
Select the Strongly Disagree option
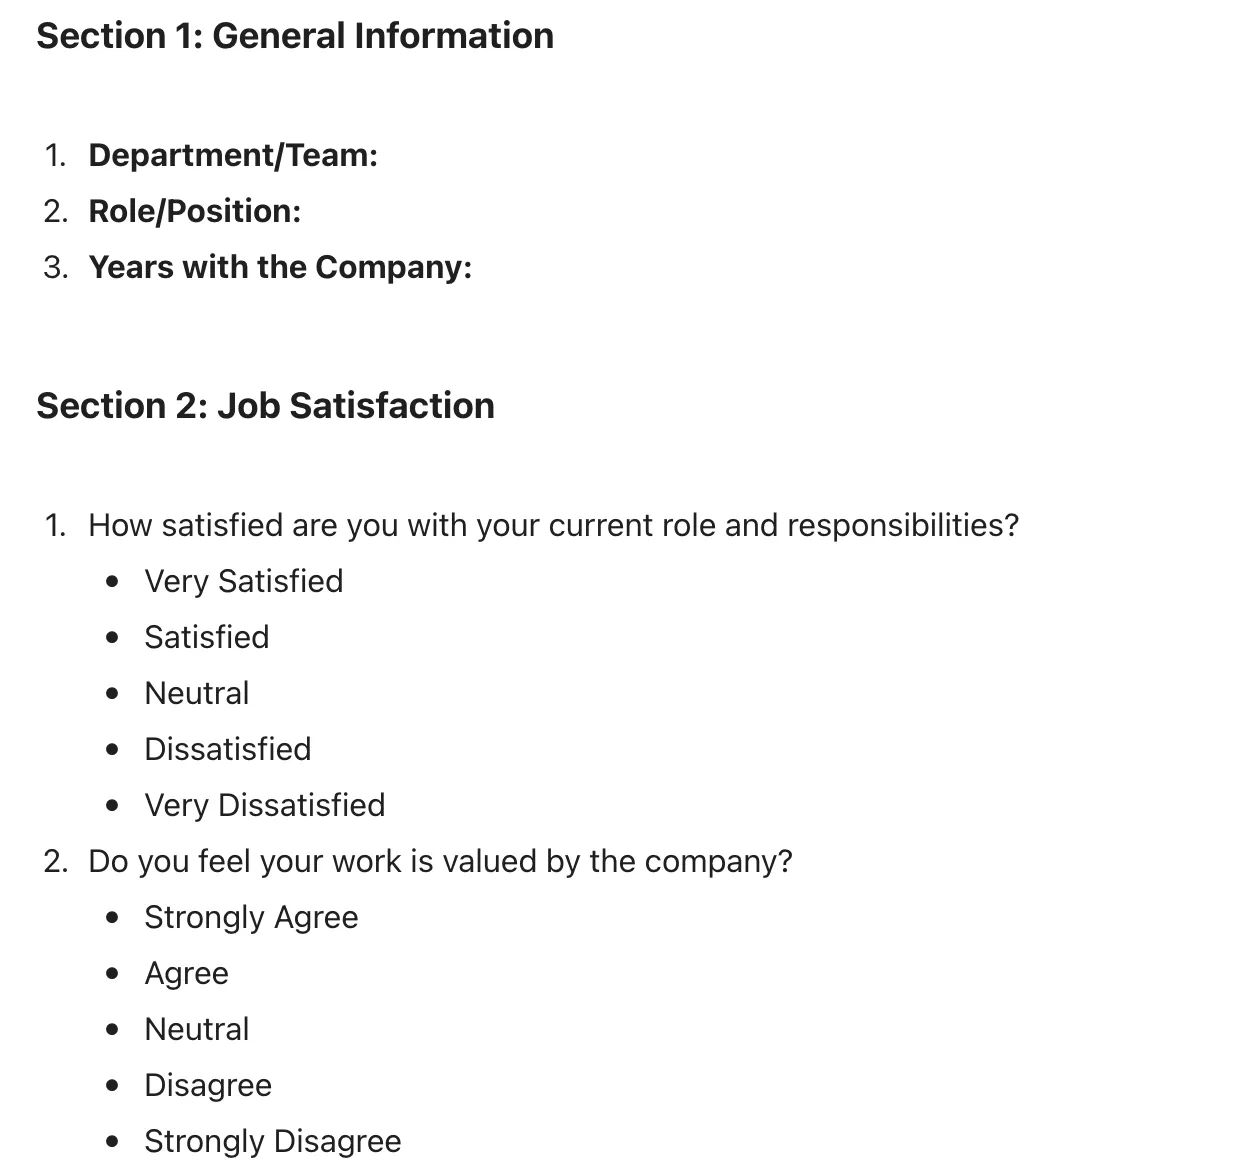click(x=273, y=1141)
